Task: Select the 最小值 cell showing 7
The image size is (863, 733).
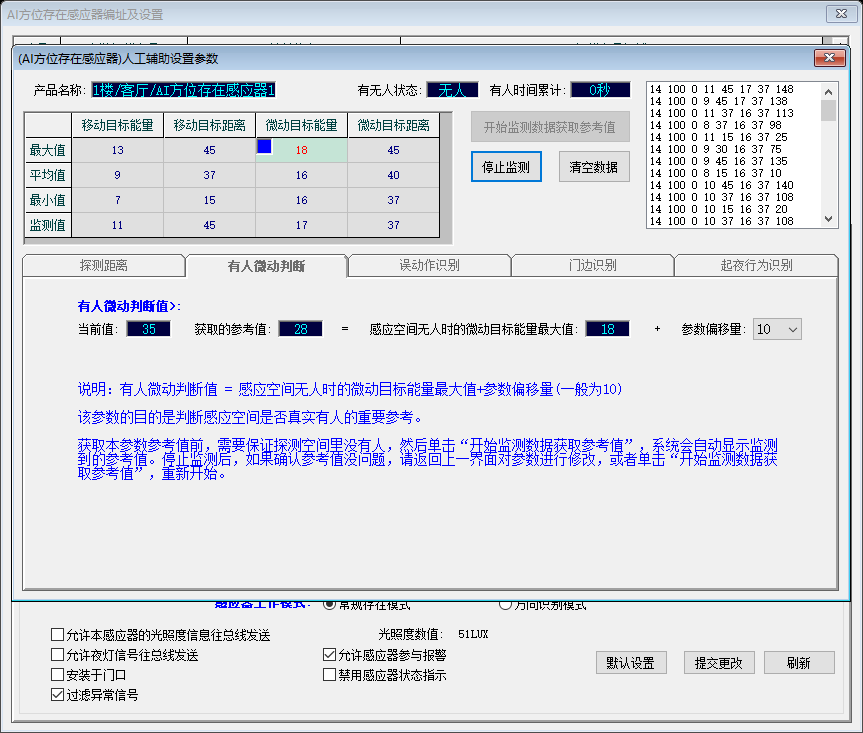Action: (118, 200)
